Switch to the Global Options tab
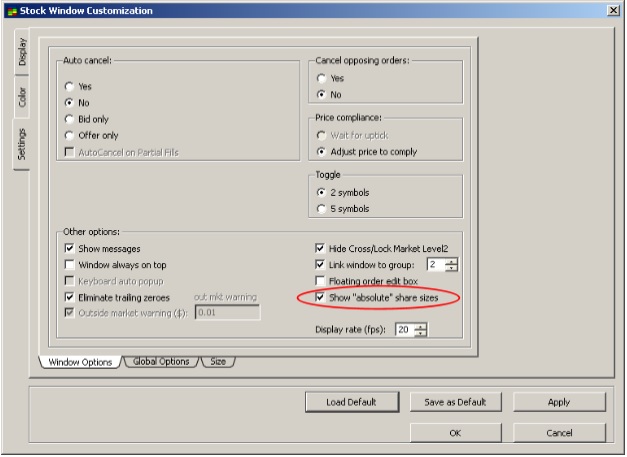Image resolution: width=627 pixels, height=457 pixels. click(x=161, y=362)
